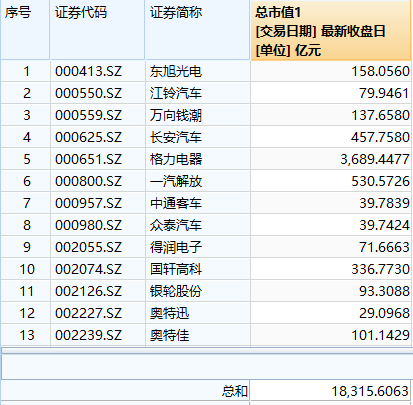Sort by 证券代码 column header
413x405 pixels.
click(x=97, y=30)
